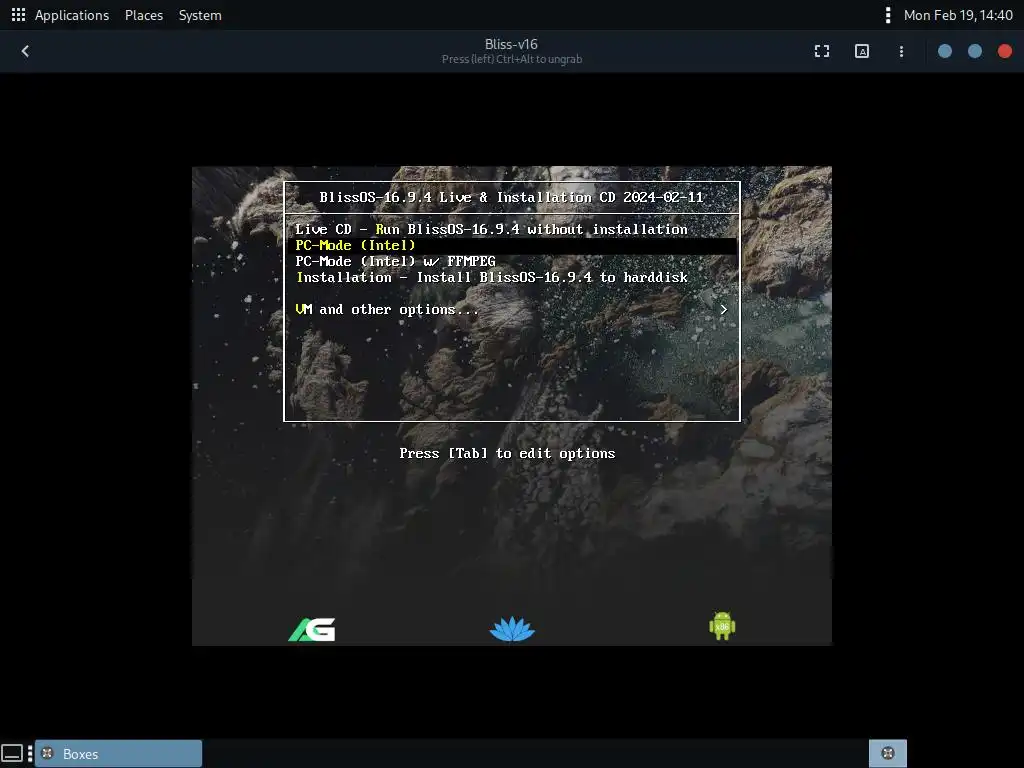
Task: Click the applications grid icon
Action: tap(18, 14)
